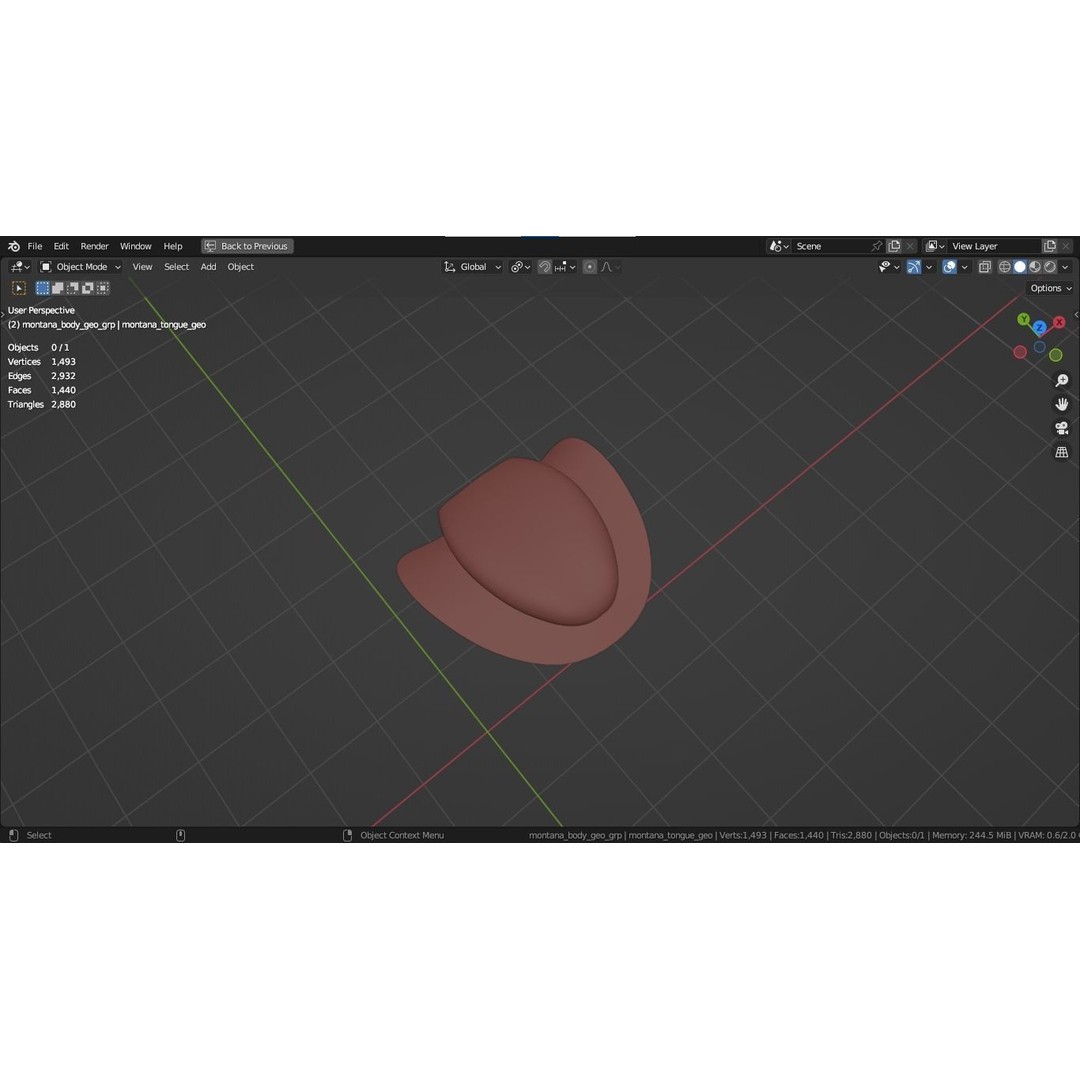This screenshot has width=1080, height=1080.
Task: Click the zoom view magnifier icon
Action: click(1061, 380)
